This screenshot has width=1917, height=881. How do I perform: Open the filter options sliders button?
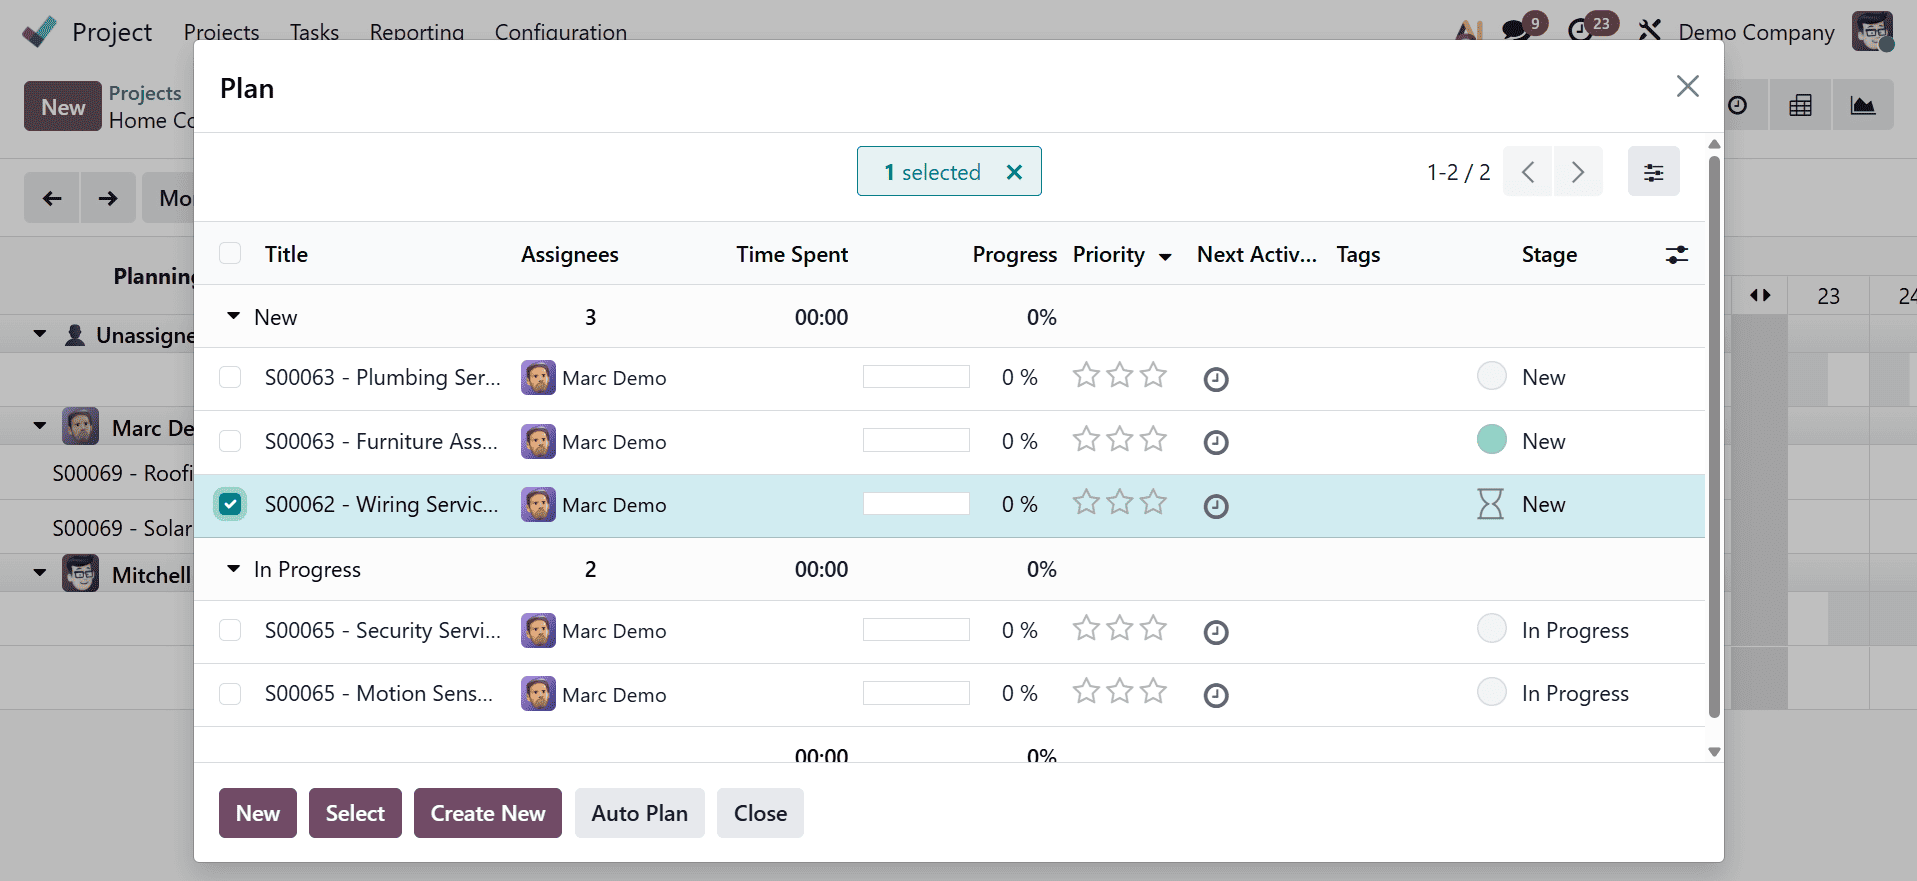click(x=1654, y=172)
